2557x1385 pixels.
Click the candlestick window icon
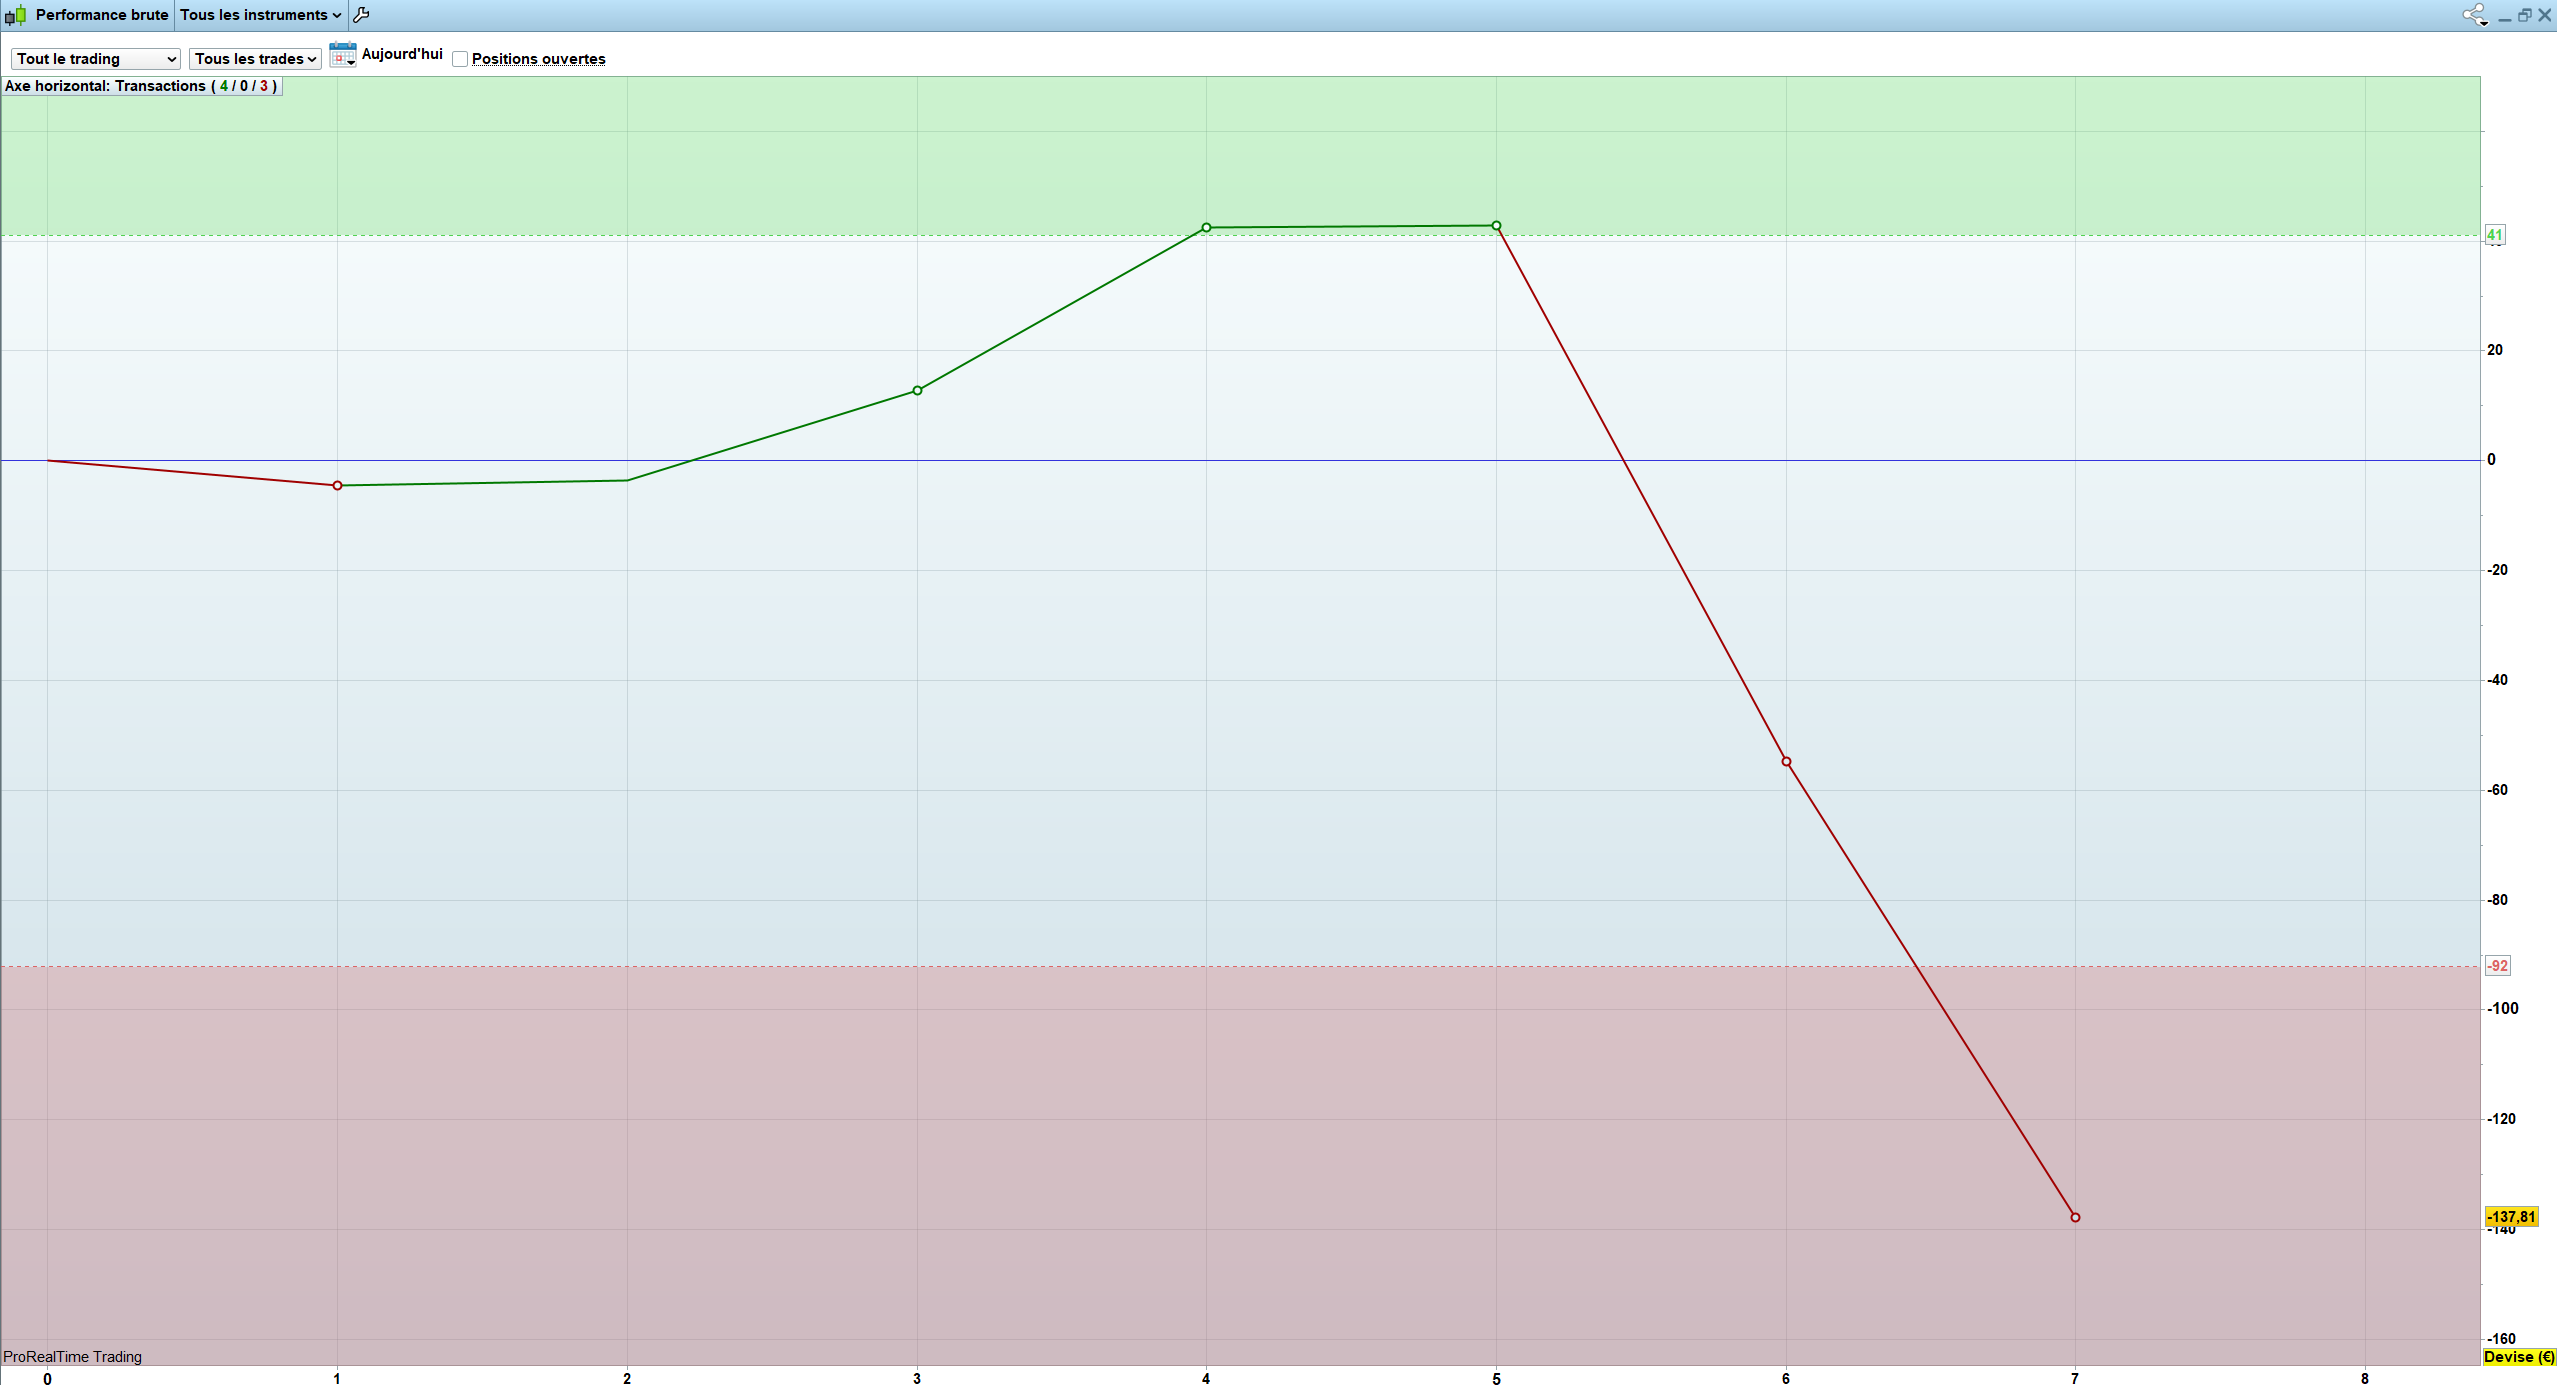pyautogui.click(x=15, y=15)
